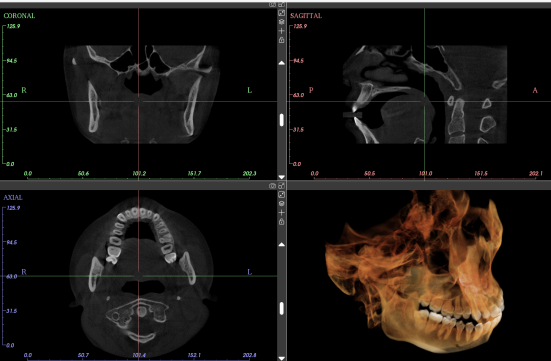Viewport: 551px width, 361px height.
Task: Toggle the lock icon beside the axial view
Action: [281, 222]
